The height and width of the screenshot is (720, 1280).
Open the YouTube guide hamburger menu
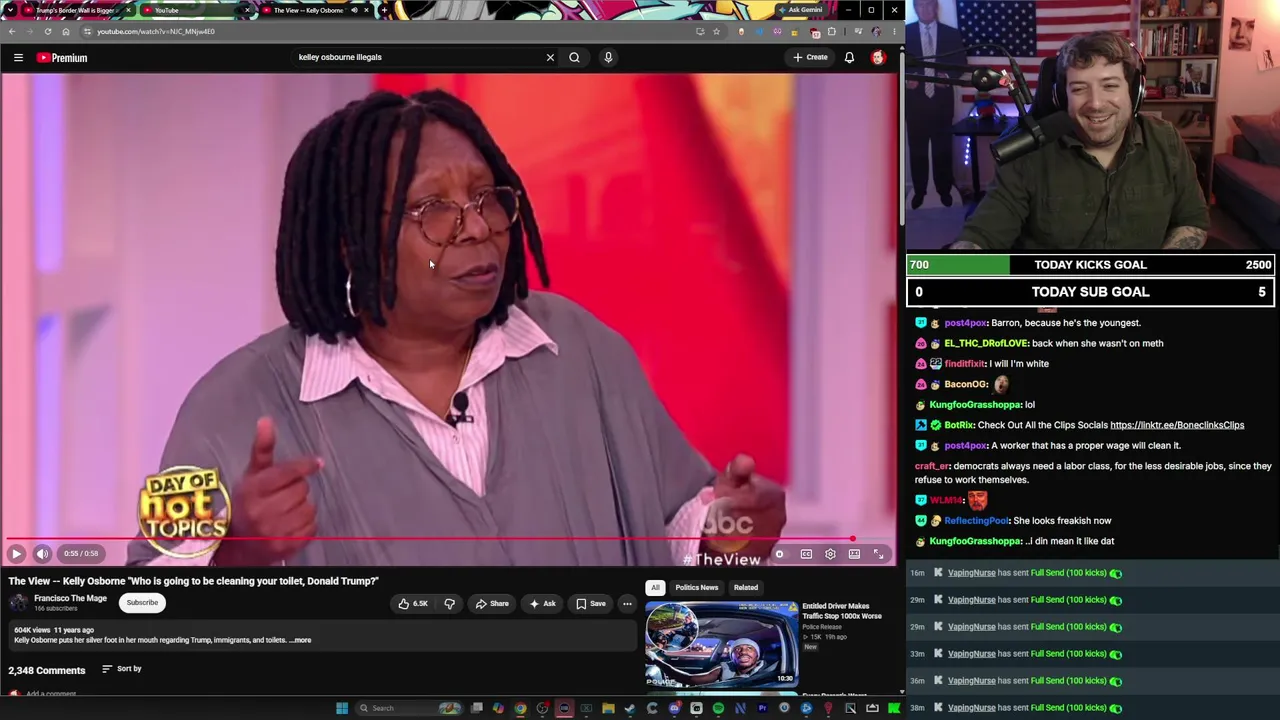(x=18, y=57)
